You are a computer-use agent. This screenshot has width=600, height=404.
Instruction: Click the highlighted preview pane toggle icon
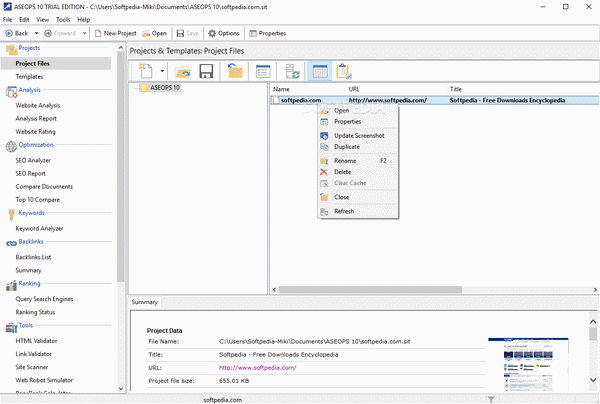pyautogui.click(x=320, y=71)
